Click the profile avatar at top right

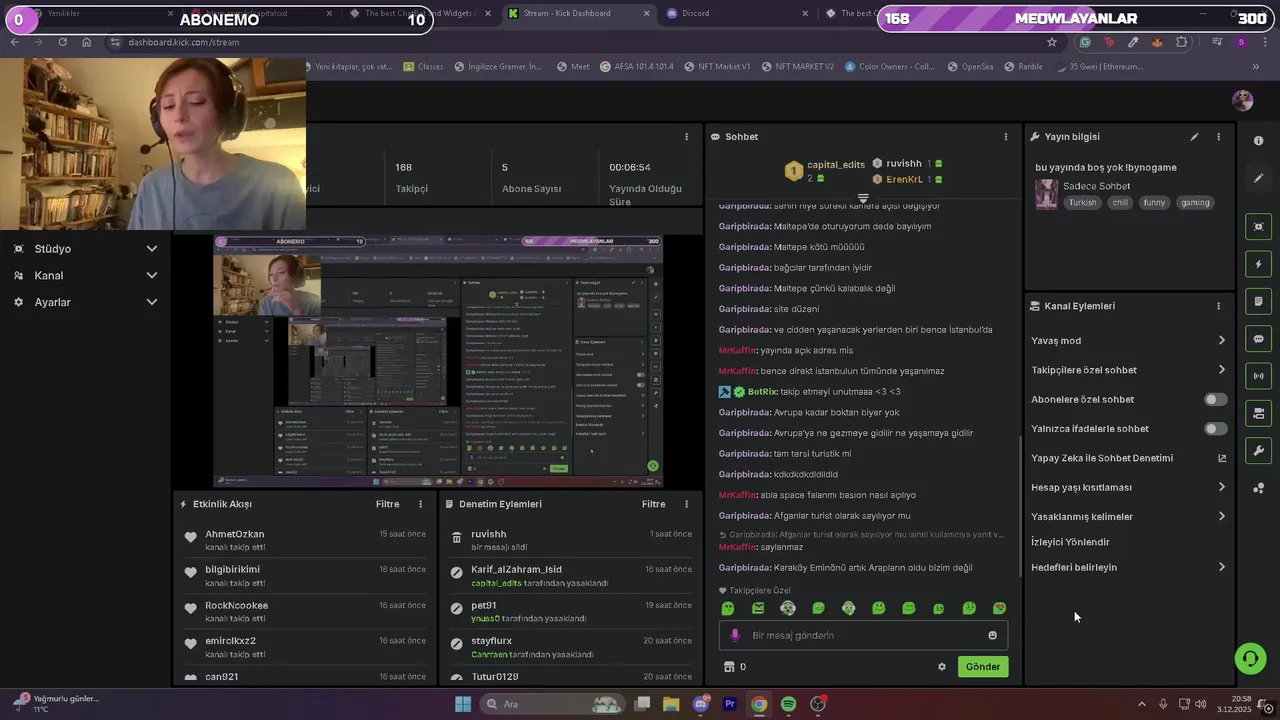click(1242, 100)
